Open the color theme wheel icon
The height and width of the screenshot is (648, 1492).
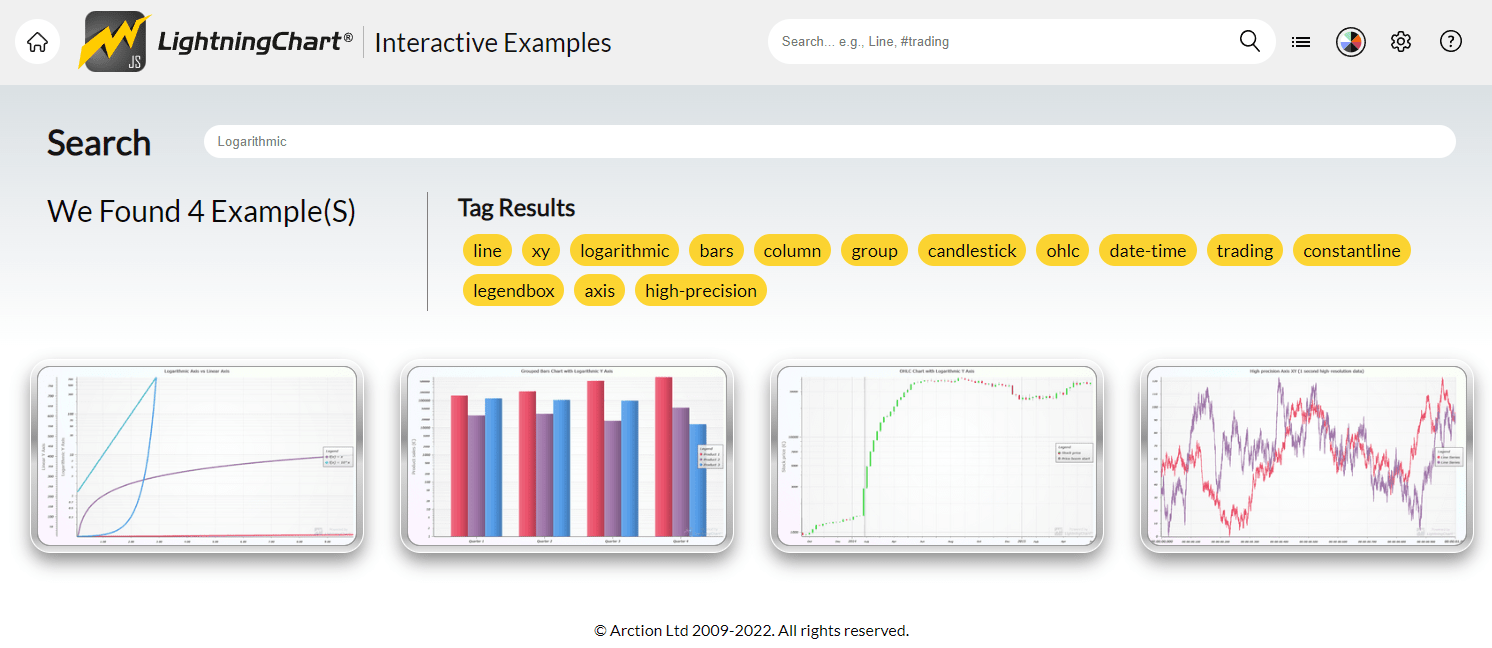(x=1350, y=41)
